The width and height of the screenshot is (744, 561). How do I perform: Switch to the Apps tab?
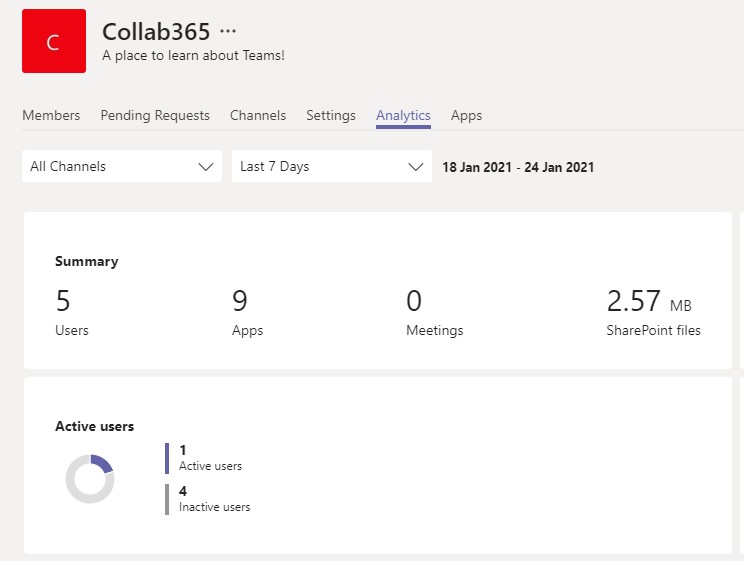click(x=466, y=115)
